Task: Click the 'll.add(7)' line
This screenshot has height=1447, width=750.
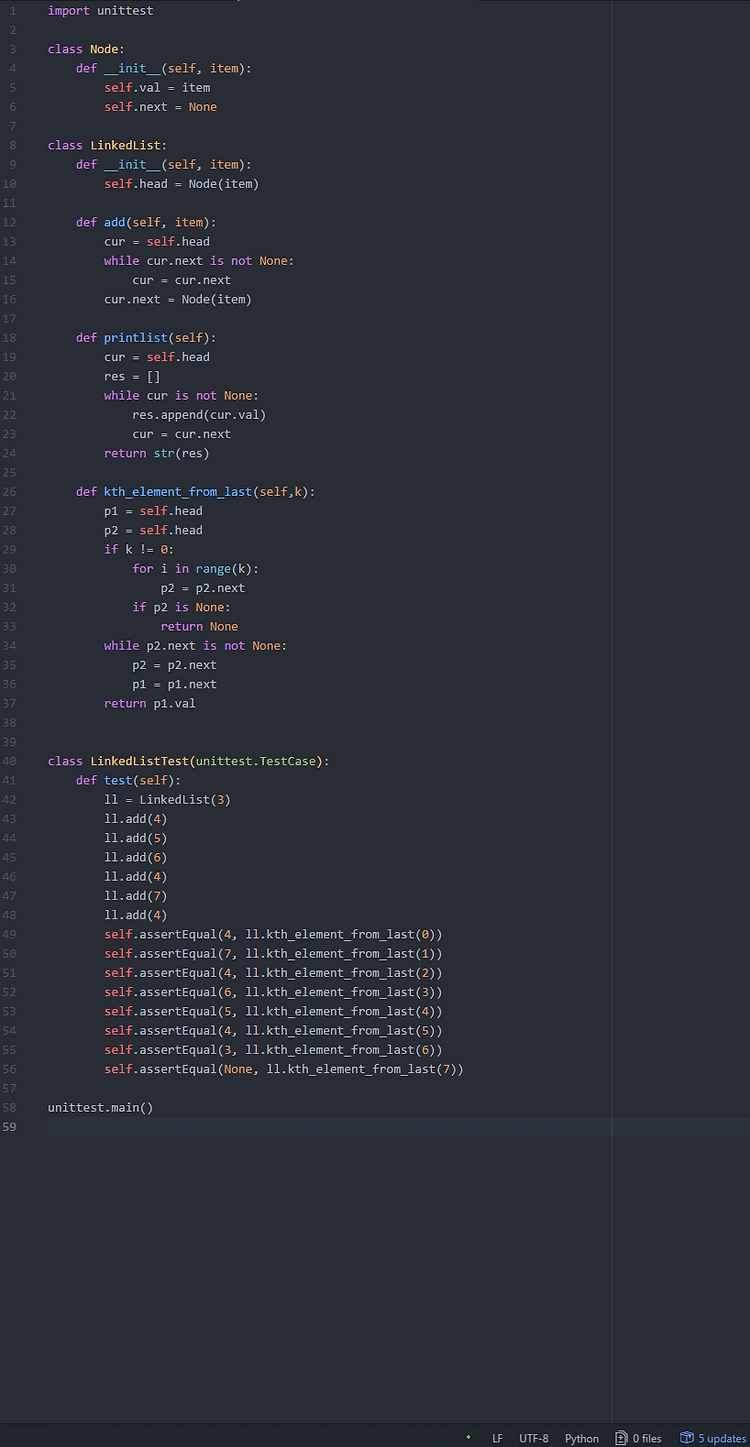Action: 136,896
